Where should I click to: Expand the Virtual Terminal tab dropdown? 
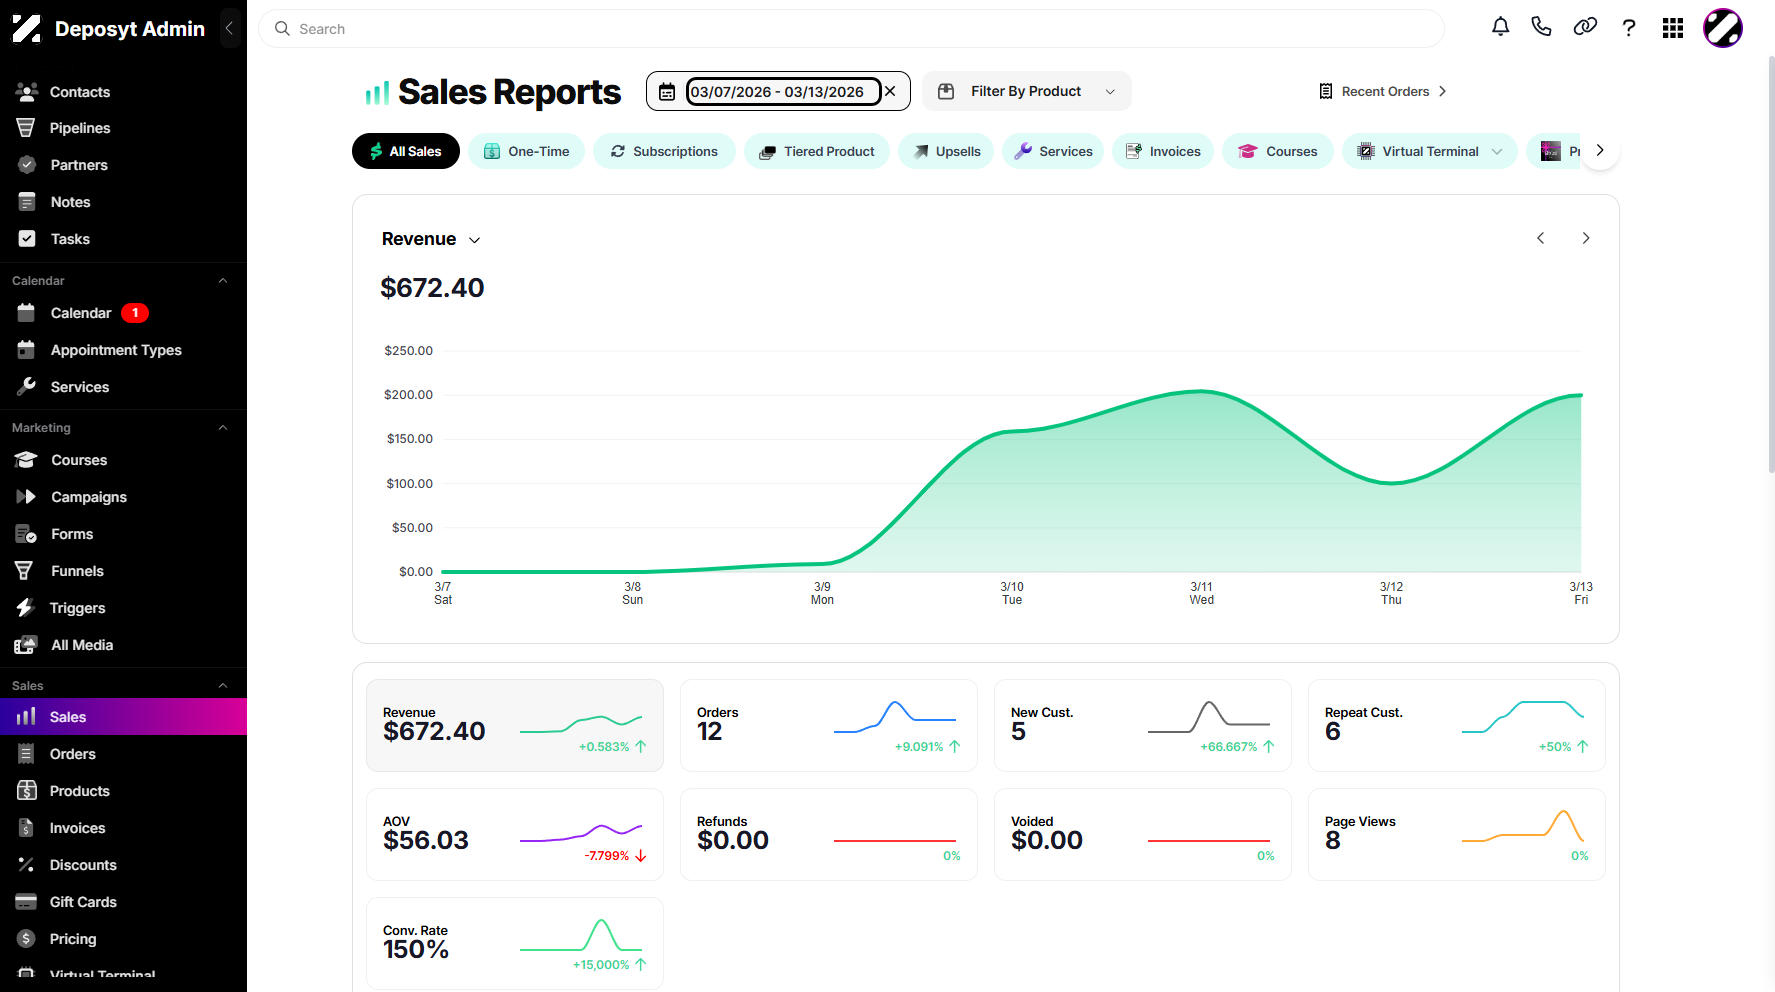1497,152
